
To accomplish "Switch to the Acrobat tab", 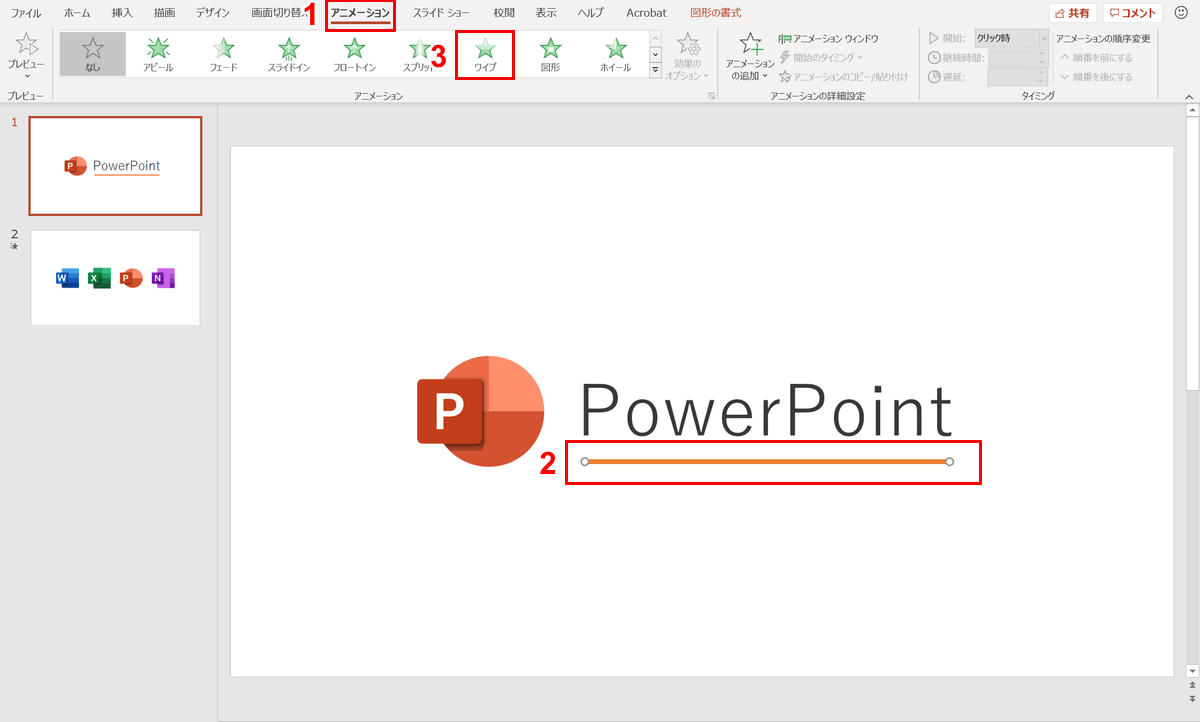I will (646, 13).
